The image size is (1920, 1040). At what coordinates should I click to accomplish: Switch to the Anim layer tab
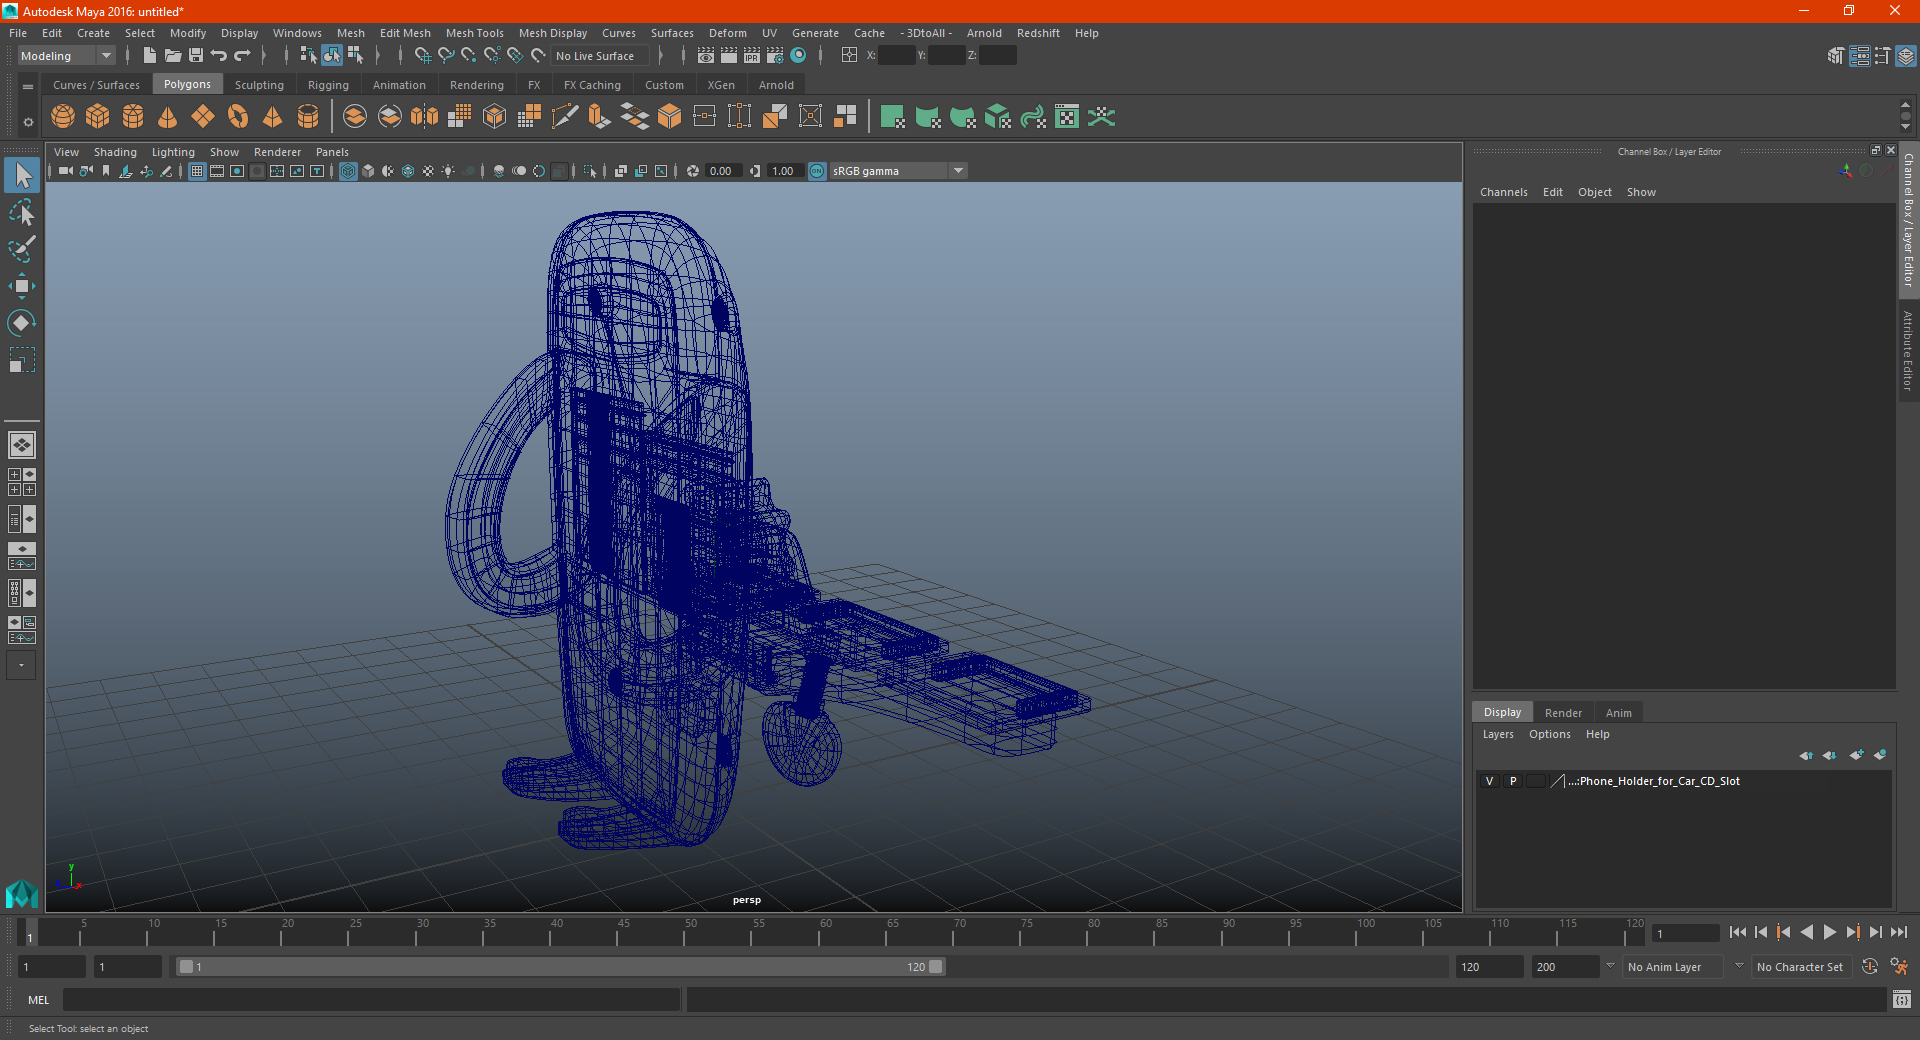point(1618,713)
